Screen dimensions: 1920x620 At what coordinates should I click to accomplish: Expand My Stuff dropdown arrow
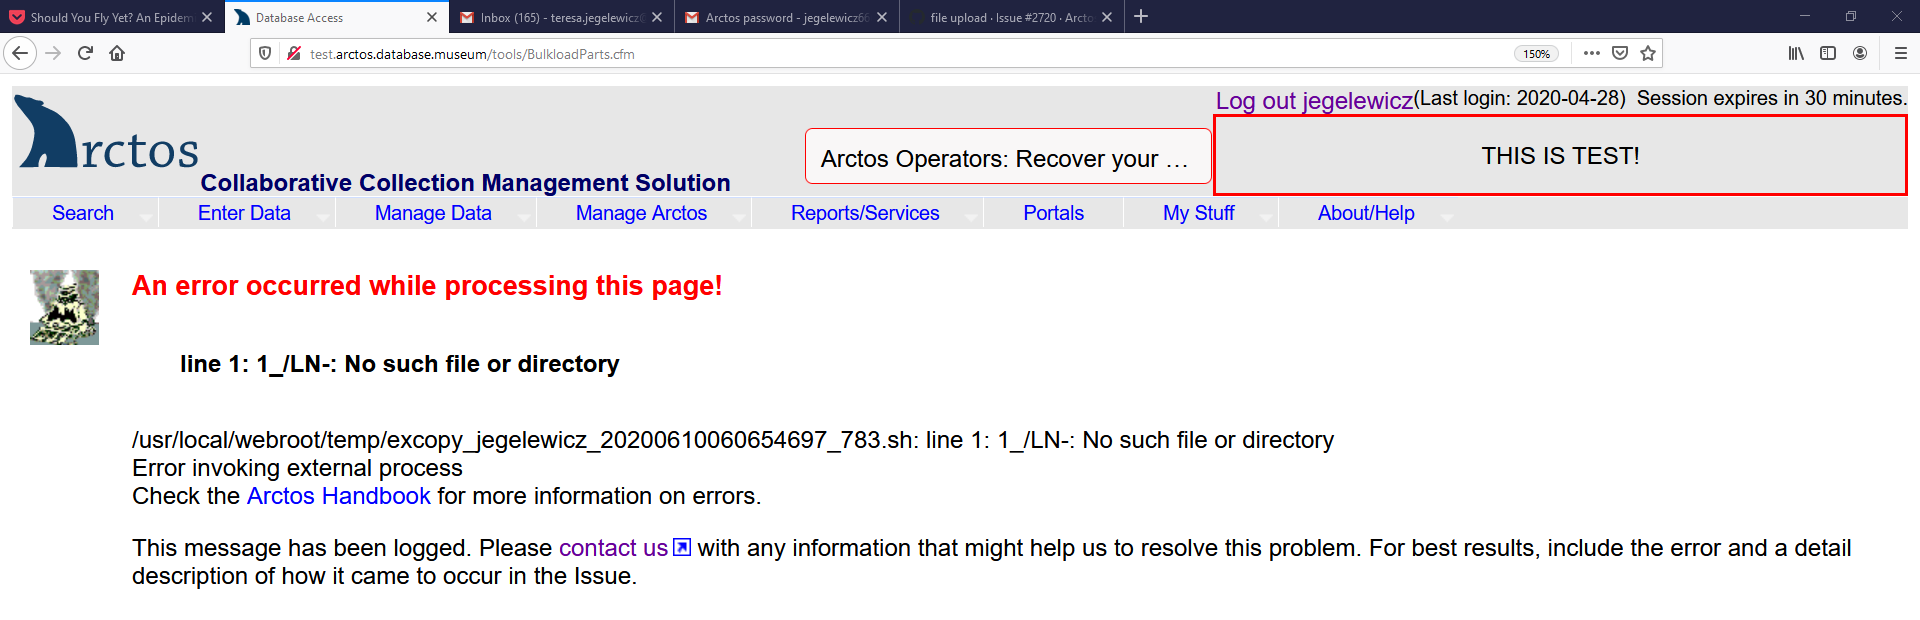1266,217
